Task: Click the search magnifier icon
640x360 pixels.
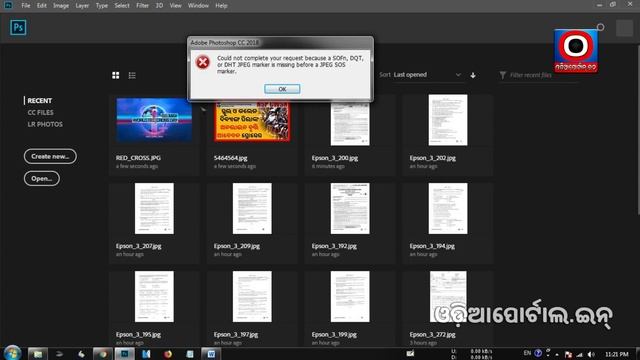Action: [600, 27]
